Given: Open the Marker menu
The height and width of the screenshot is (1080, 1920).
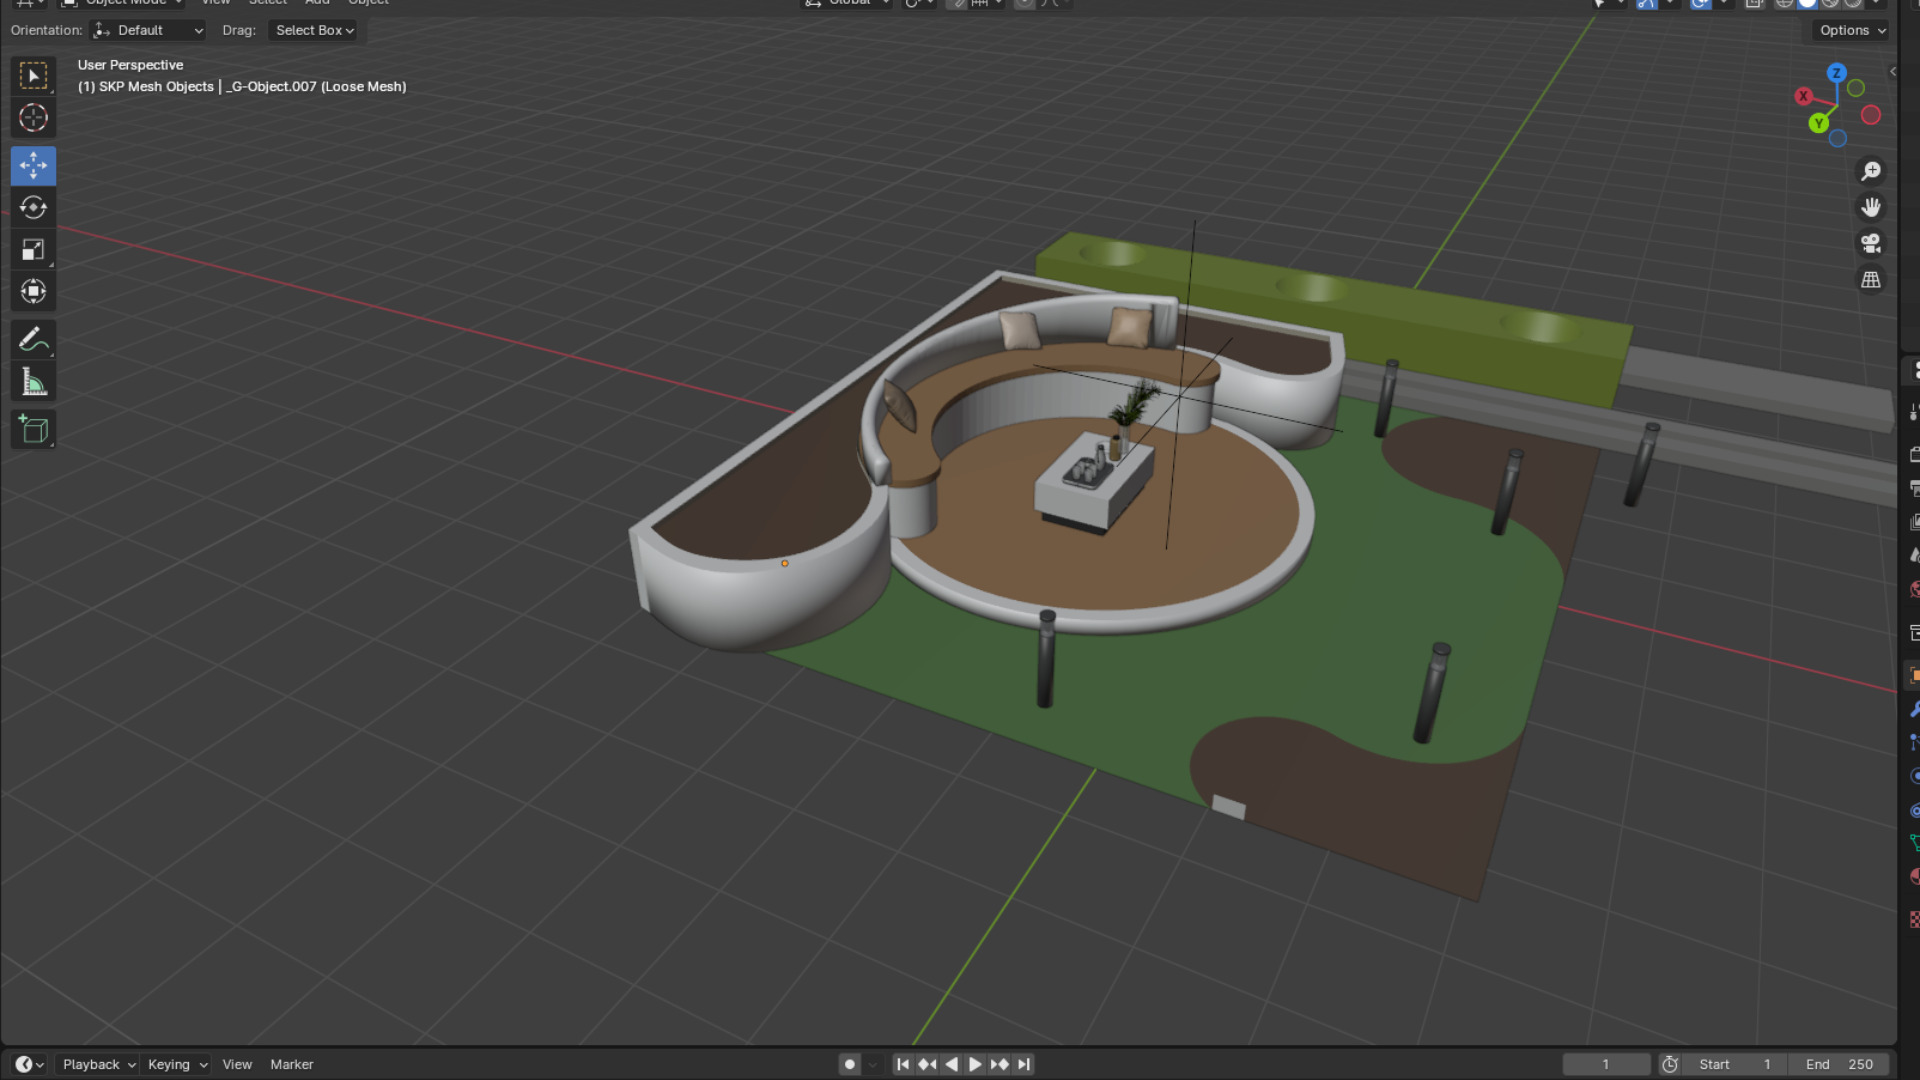Looking at the screenshot, I should [291, 1064].
